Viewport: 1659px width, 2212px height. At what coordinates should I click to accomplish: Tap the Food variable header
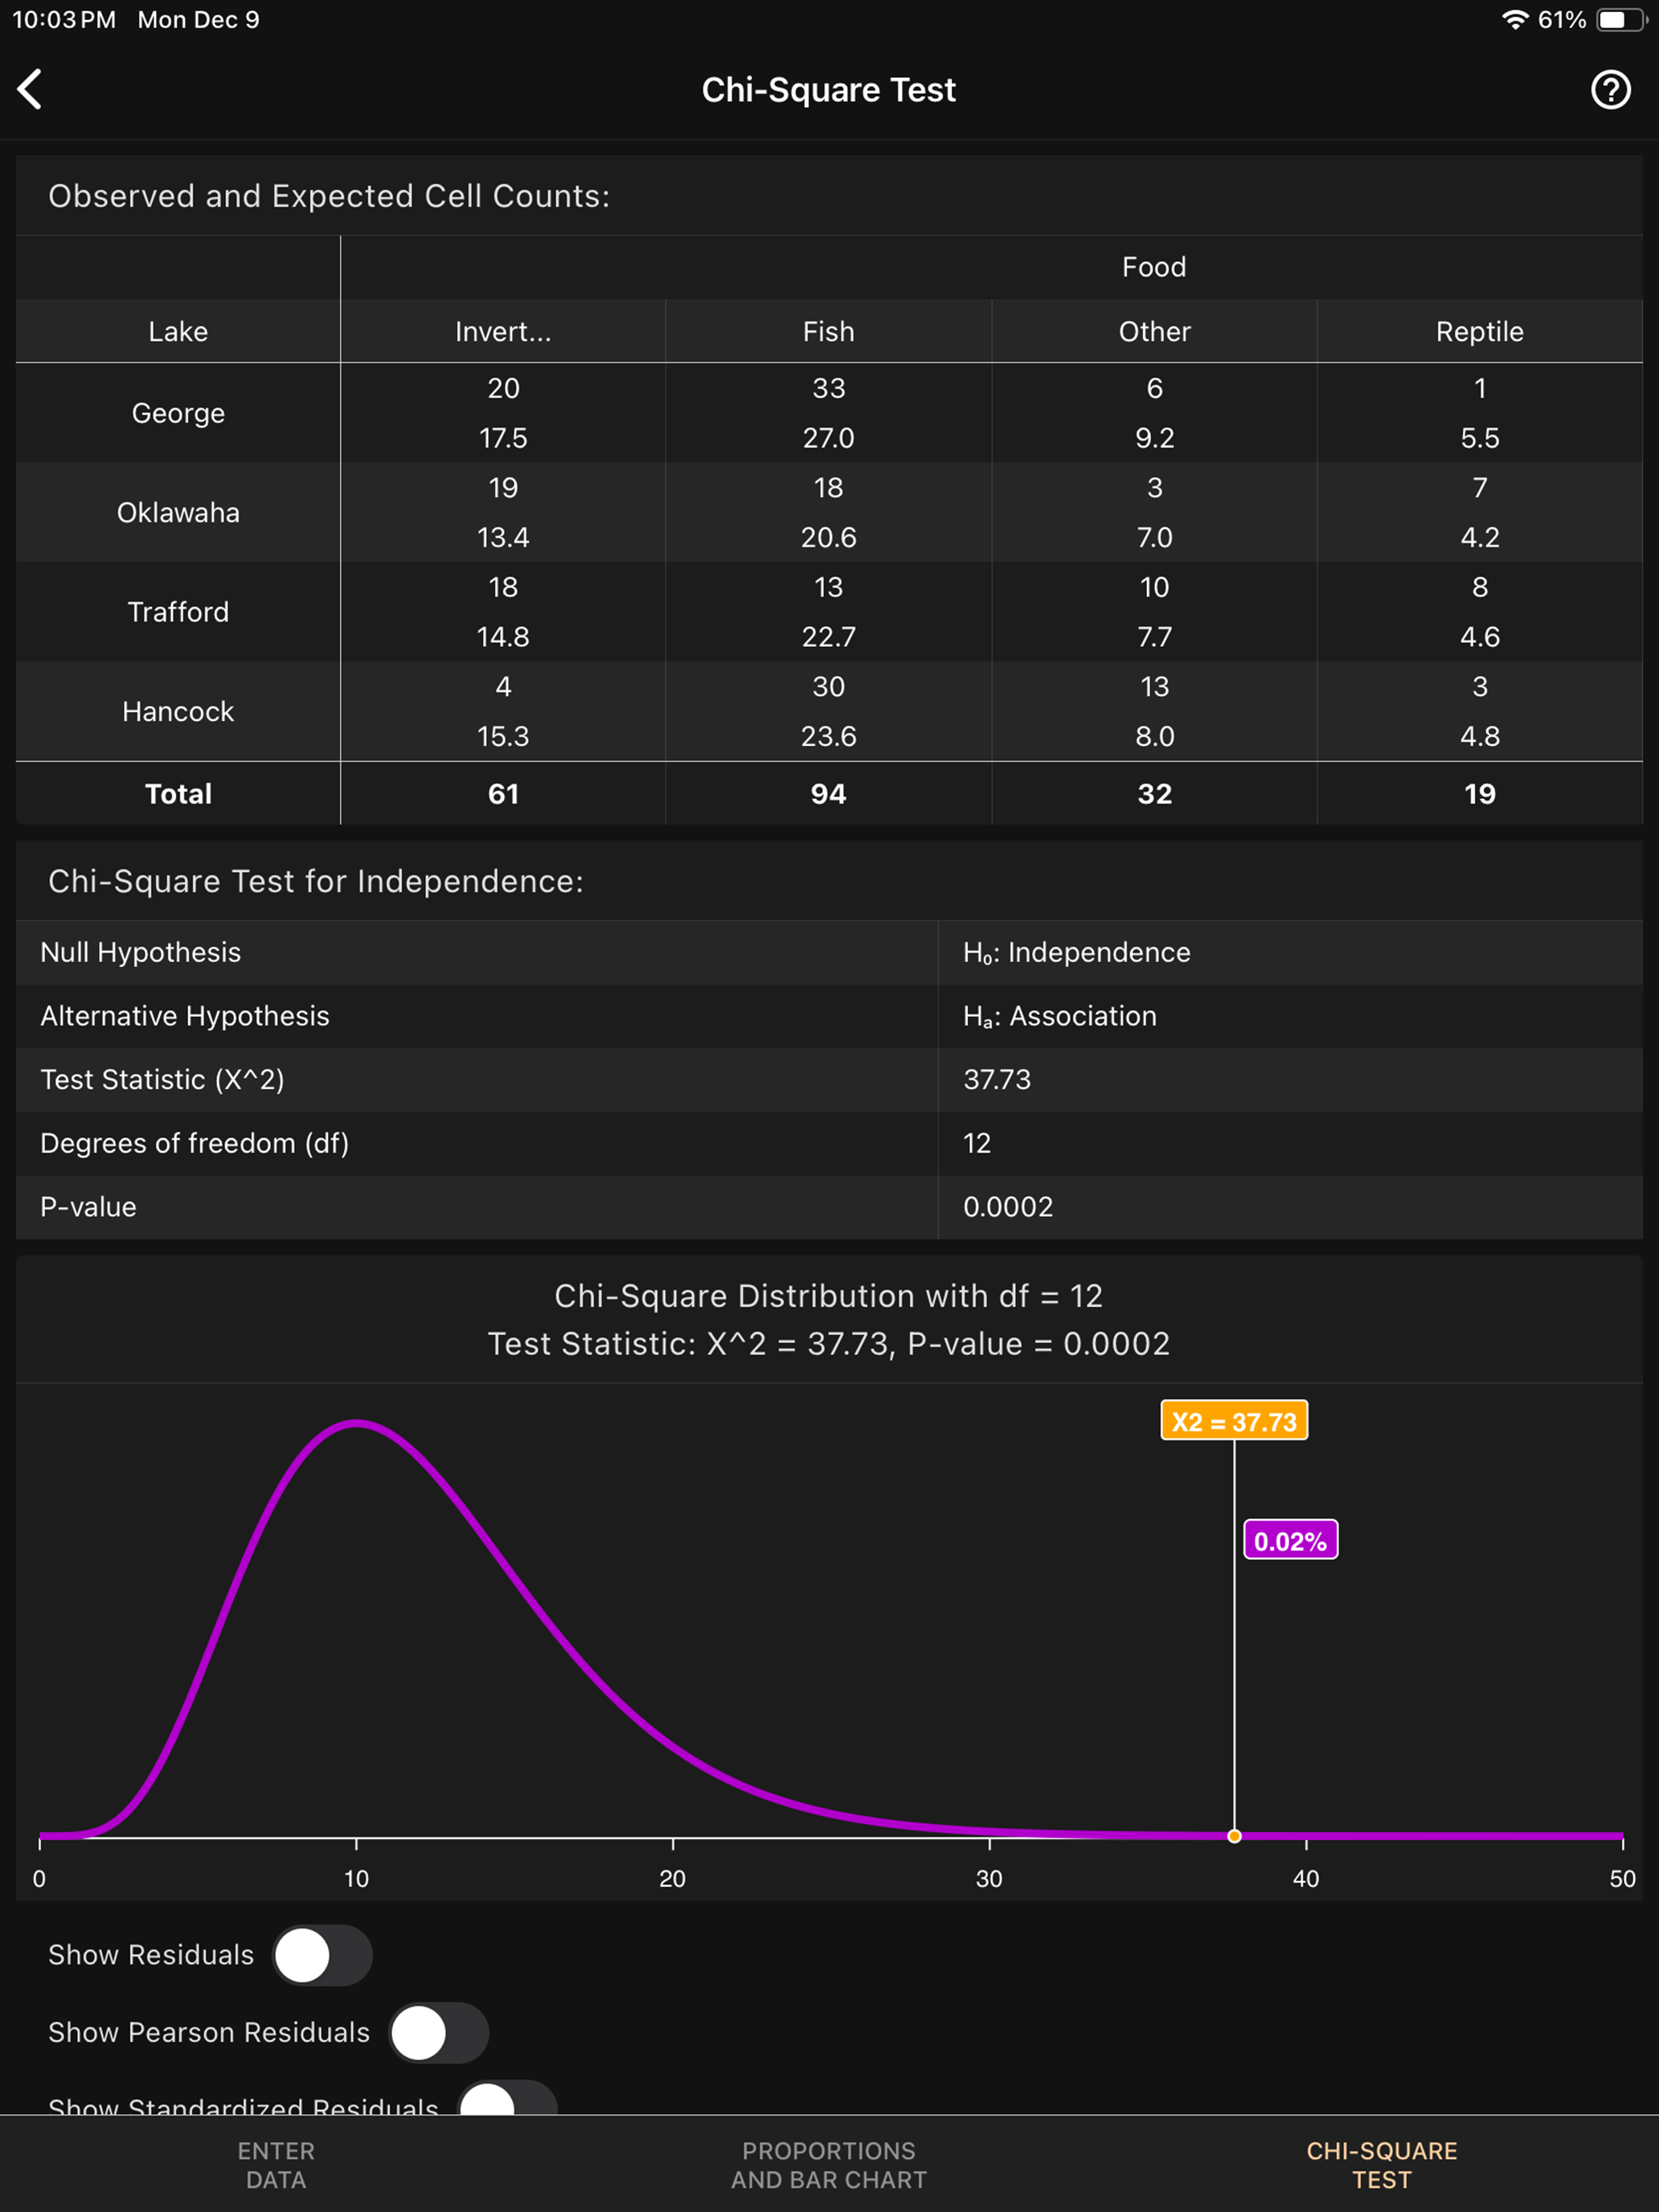(x=1154, y=267)
